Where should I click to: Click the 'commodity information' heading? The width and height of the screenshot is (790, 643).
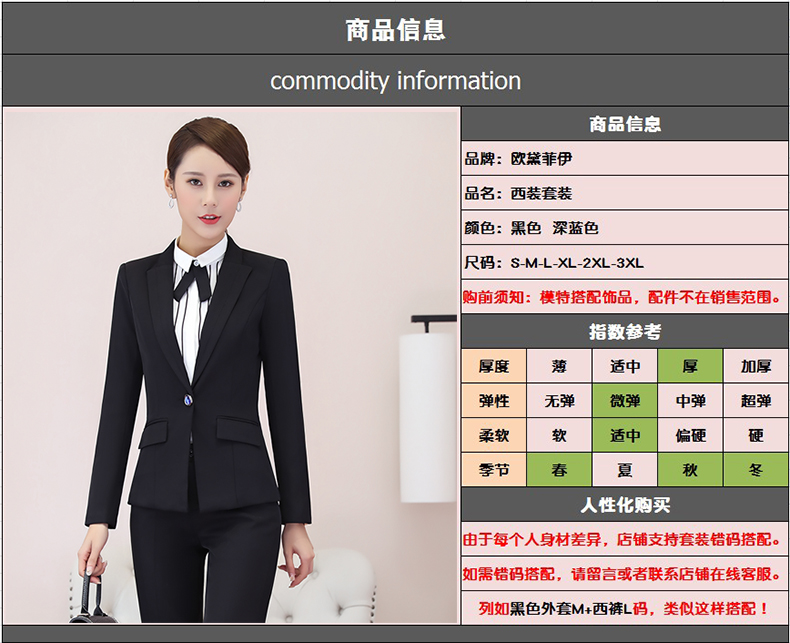pos(395,81)
